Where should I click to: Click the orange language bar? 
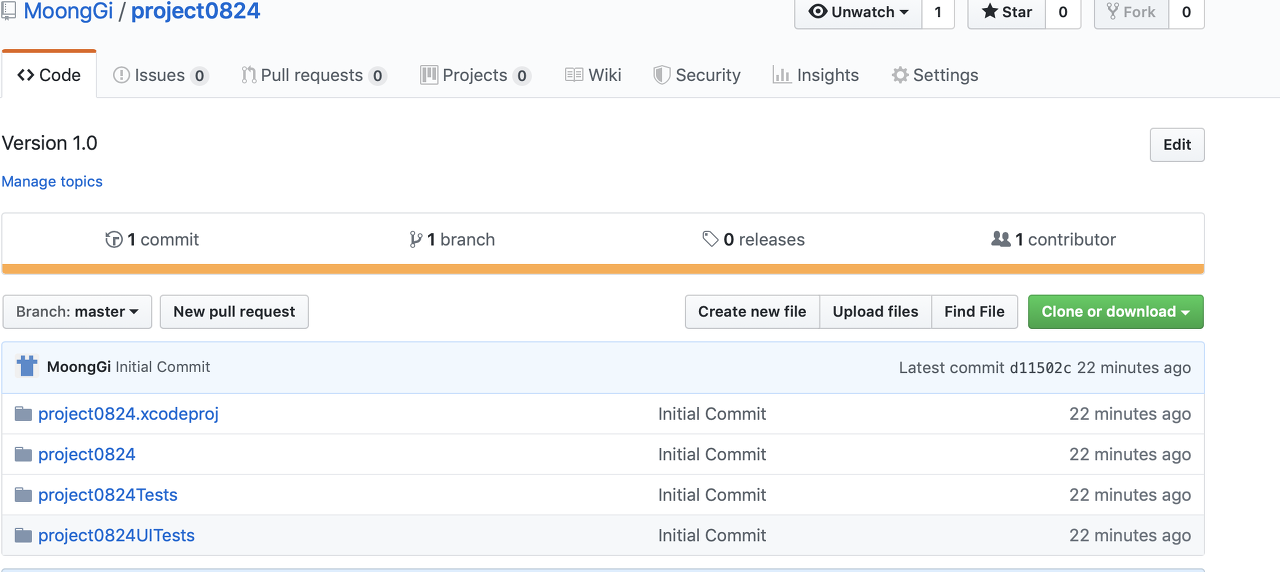[603, 268]
